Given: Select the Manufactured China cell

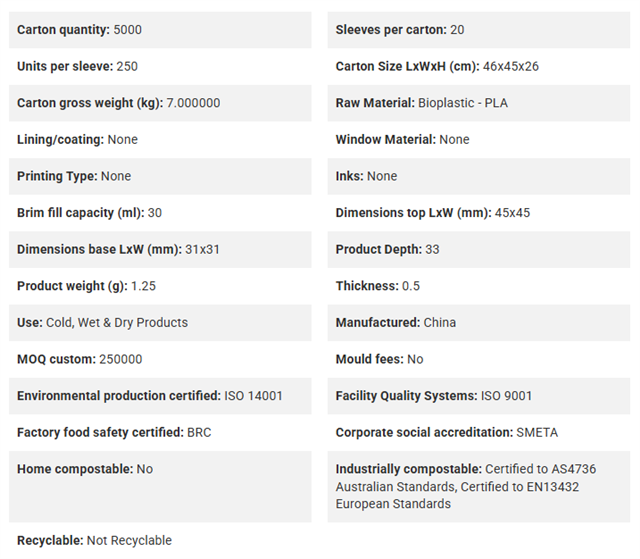Looking at the screenshot, I should pos(479,323).
